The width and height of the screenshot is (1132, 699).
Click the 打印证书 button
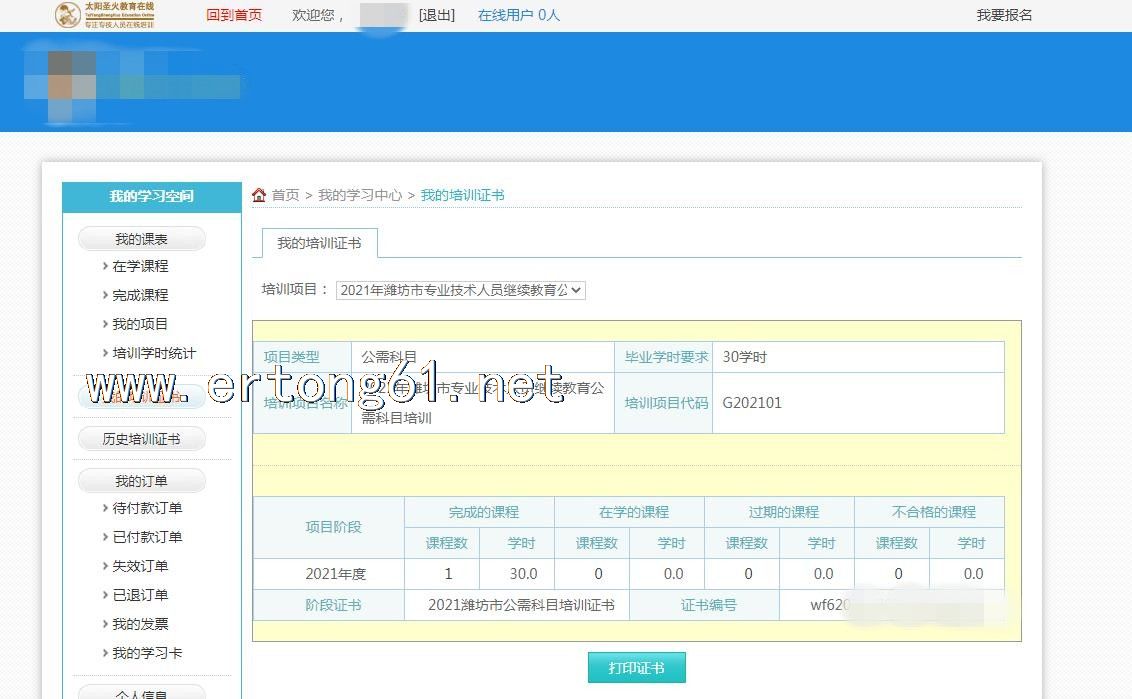click(637, 668)
